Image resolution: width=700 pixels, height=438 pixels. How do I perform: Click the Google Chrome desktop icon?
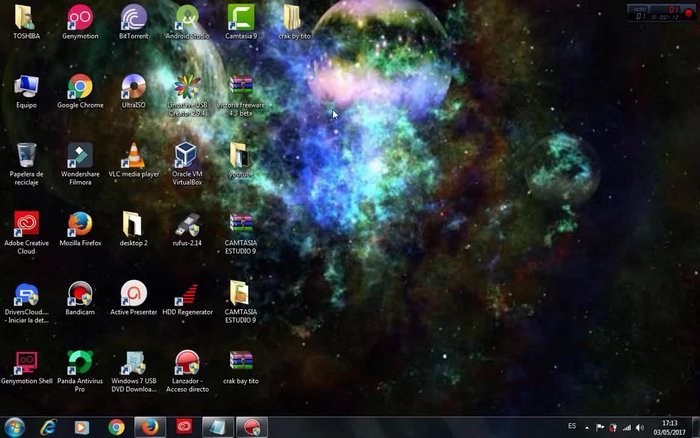tap(80, 87)
